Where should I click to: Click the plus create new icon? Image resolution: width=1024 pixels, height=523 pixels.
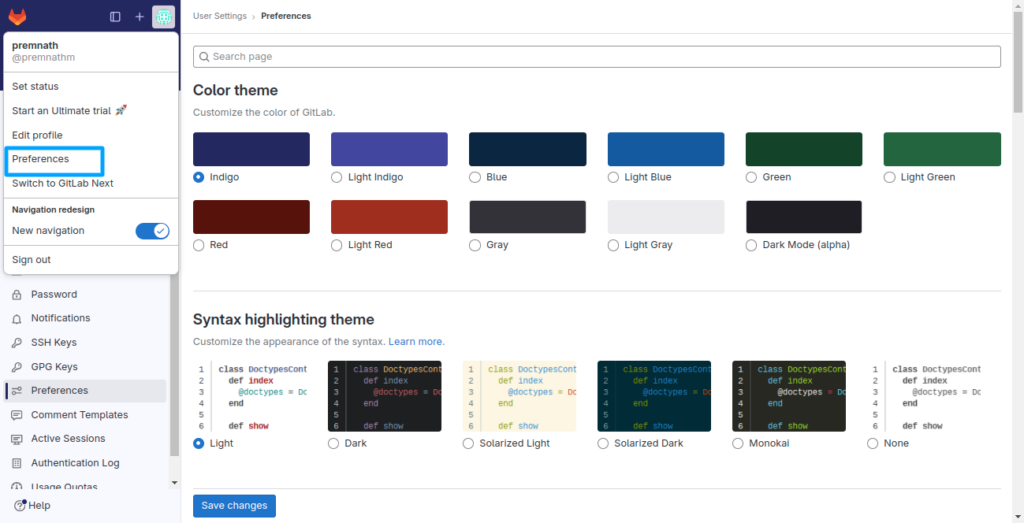(x=139, y=17)
